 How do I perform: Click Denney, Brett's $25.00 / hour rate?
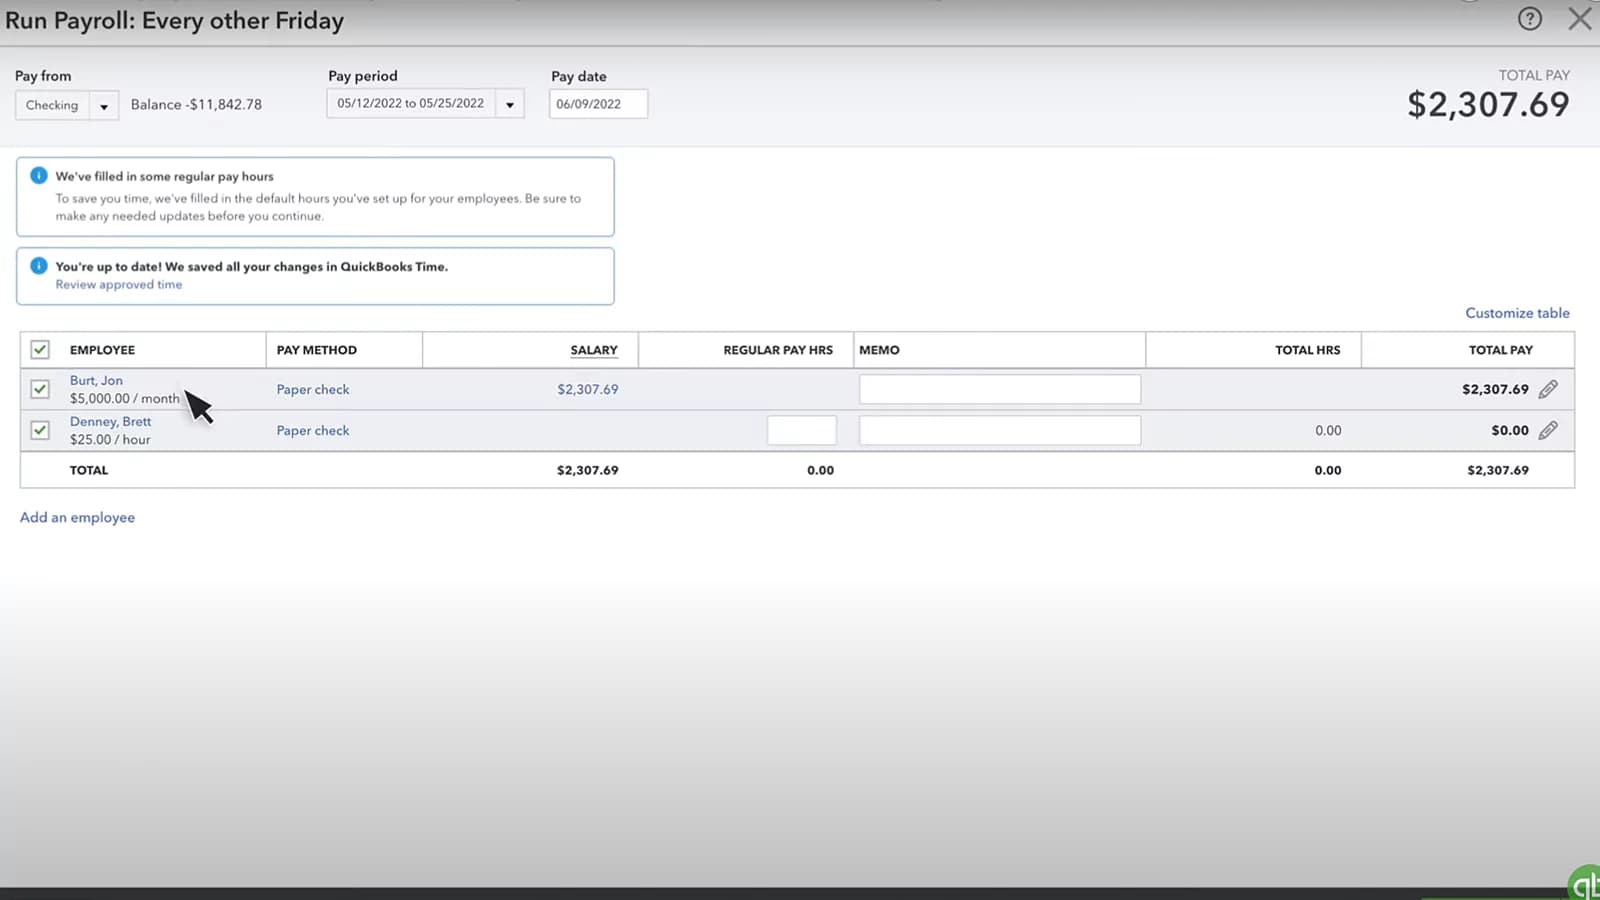pyautogui.click(x=110, y=439)
